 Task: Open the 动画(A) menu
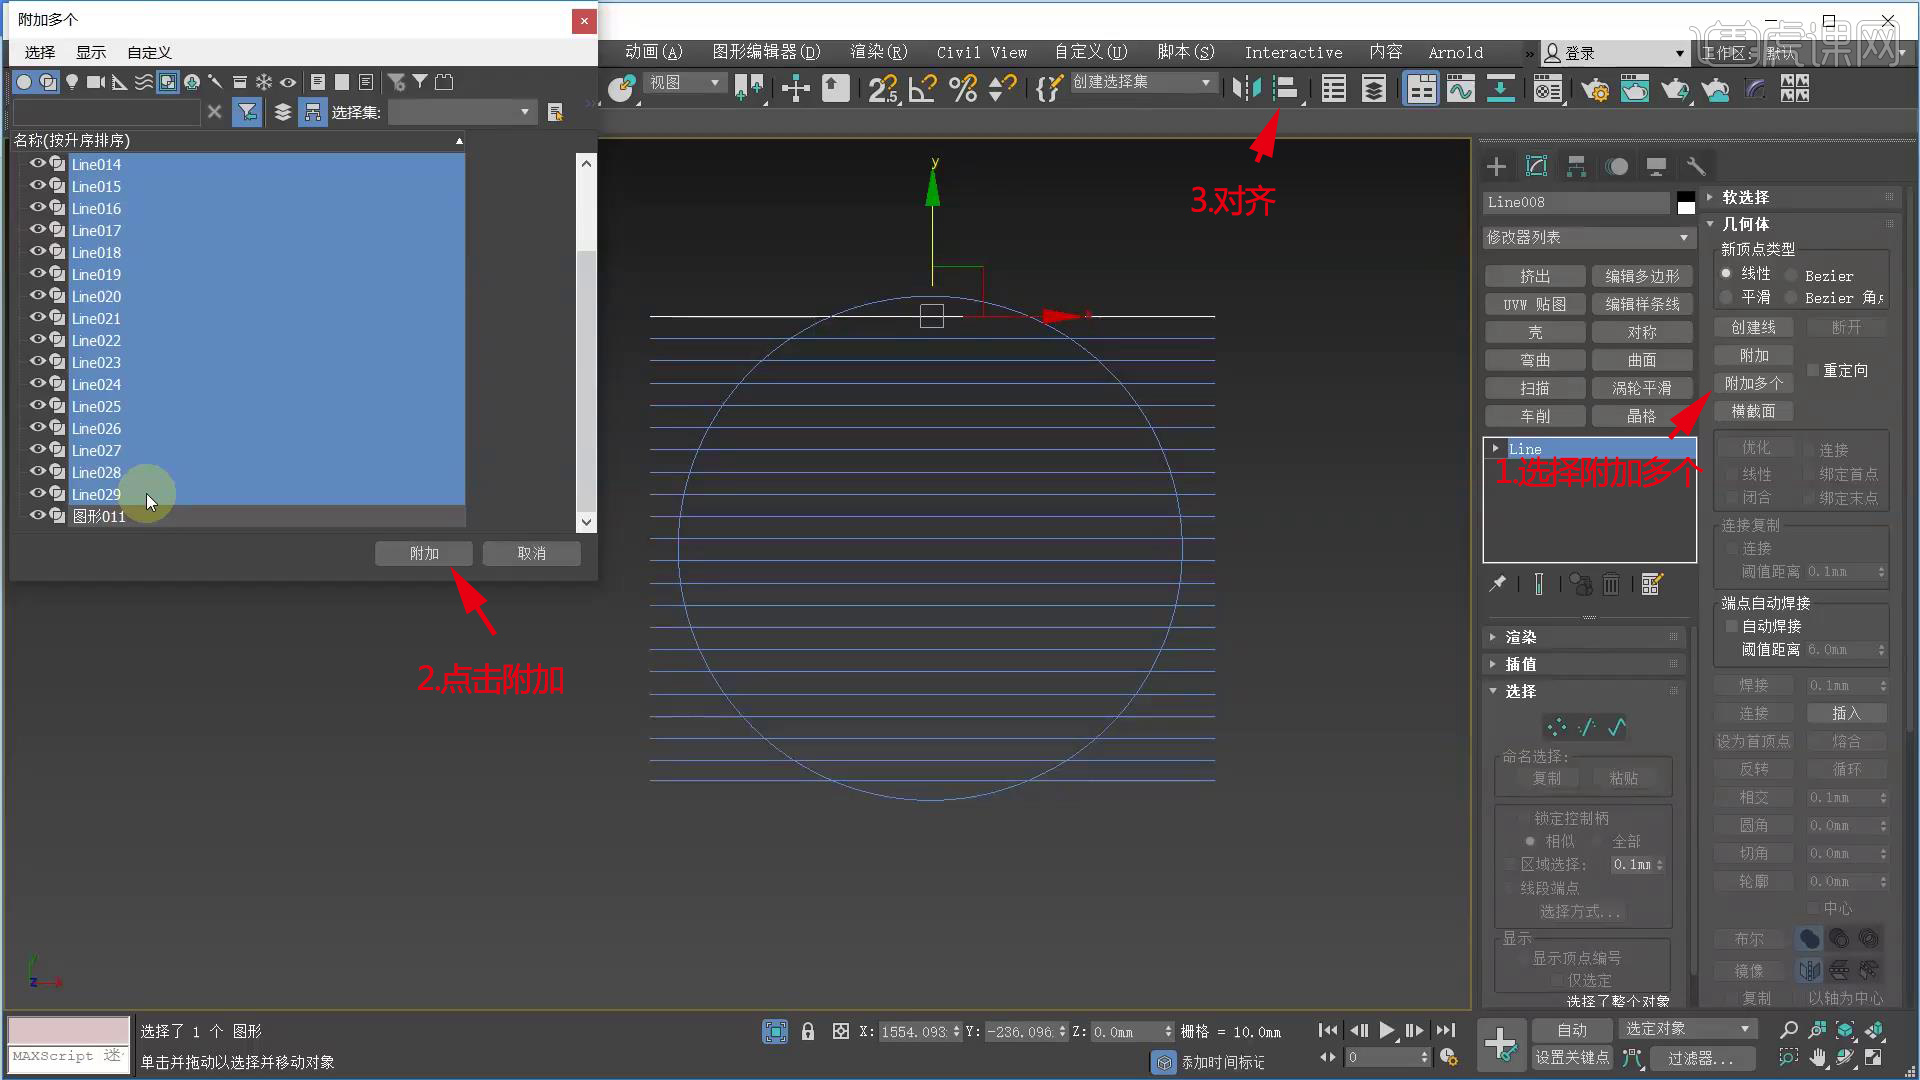[x=653, y=52]
